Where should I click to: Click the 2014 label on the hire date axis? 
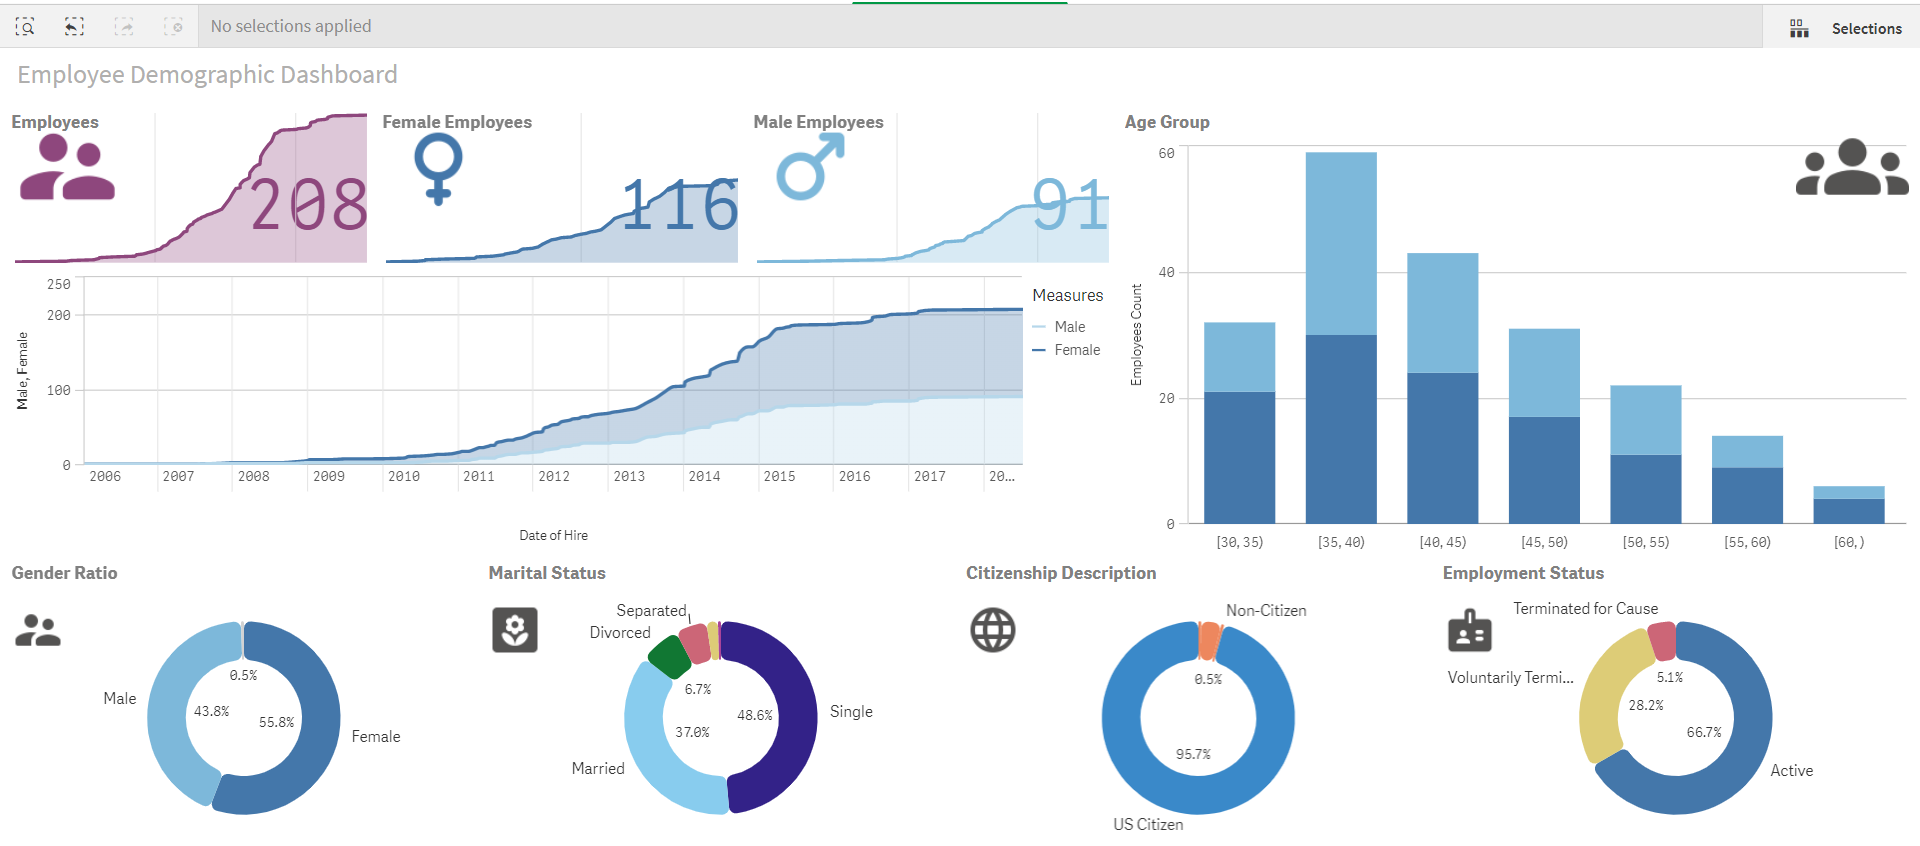click(x=704, y=477)
